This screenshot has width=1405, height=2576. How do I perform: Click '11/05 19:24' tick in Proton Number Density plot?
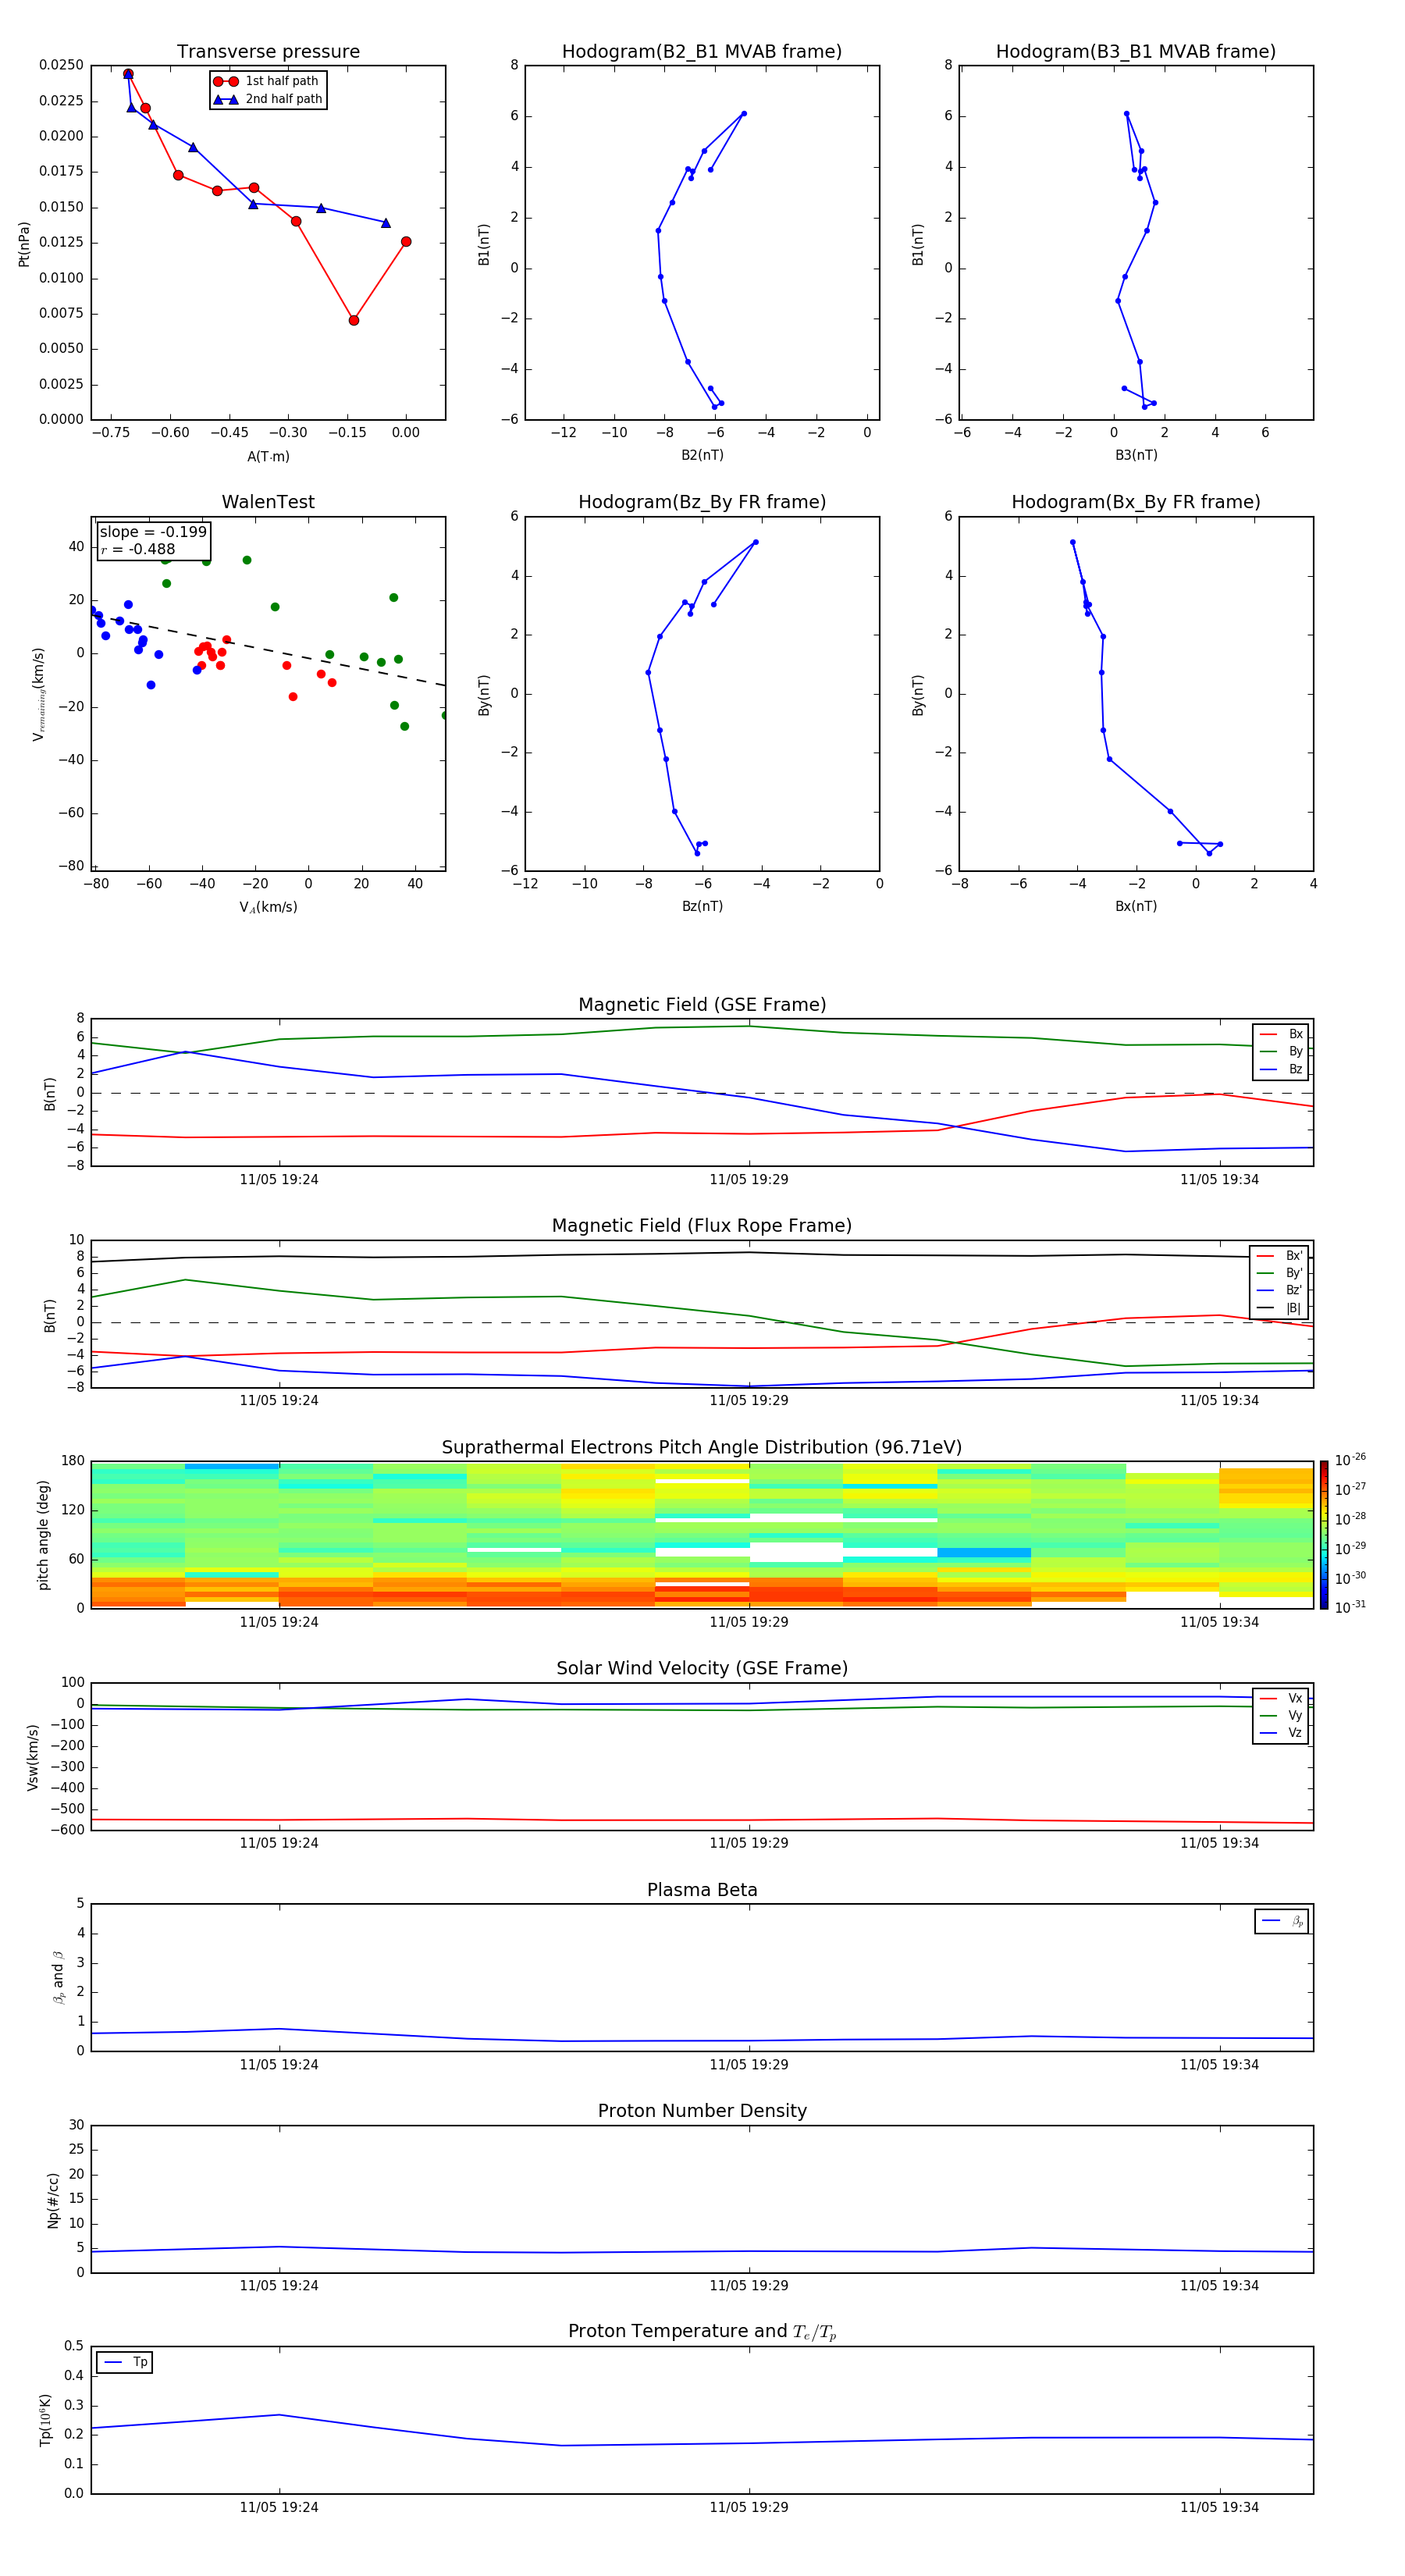click(279, 2286)
